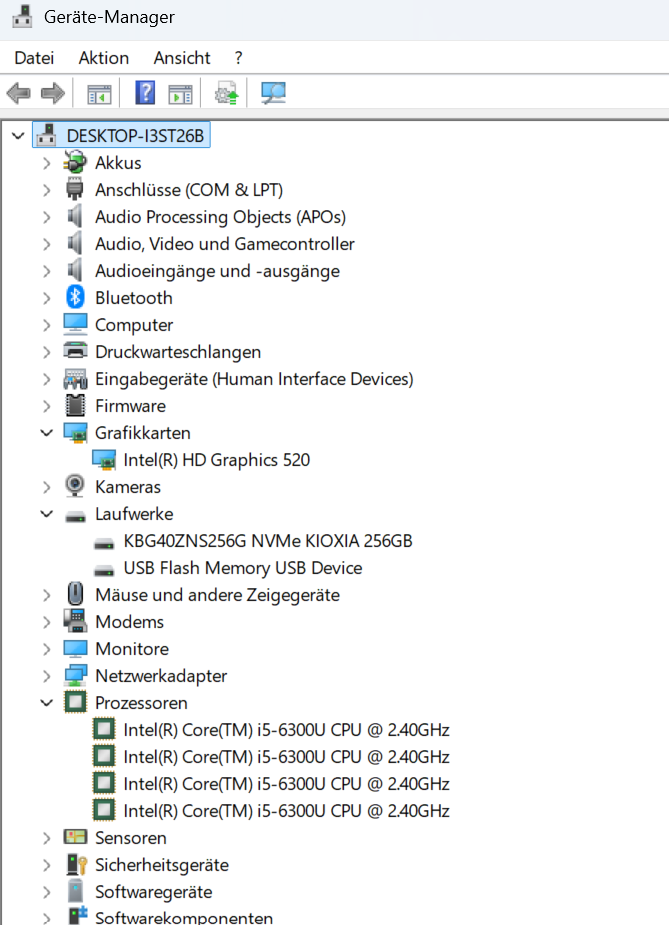Image resolution: width=669 pixels, height=925 pixels.
Task: Click the show/hide console tree toolbar icon
Action: (99, 94)
